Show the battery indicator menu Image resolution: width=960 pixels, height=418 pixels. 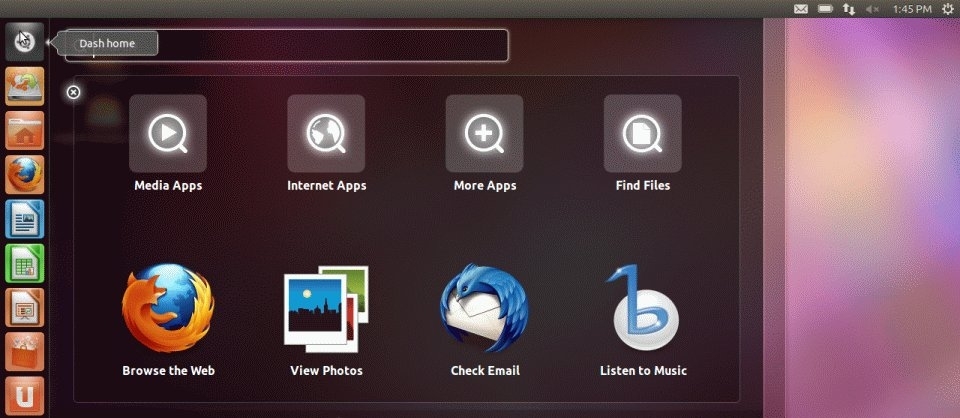coord(825,9)
